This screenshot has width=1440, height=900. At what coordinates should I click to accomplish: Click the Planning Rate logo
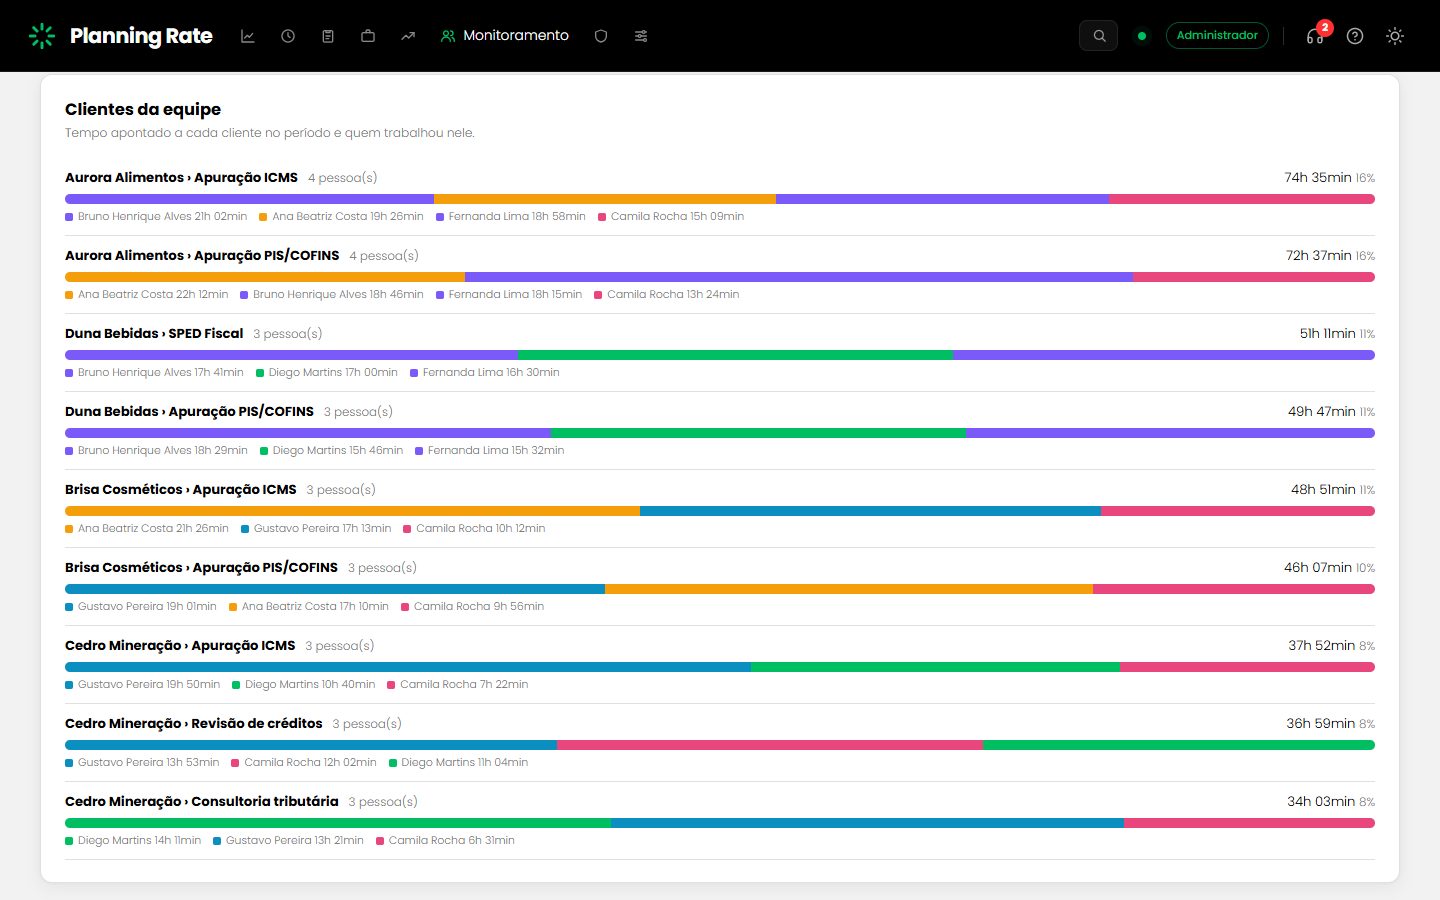tap(121, 36)
